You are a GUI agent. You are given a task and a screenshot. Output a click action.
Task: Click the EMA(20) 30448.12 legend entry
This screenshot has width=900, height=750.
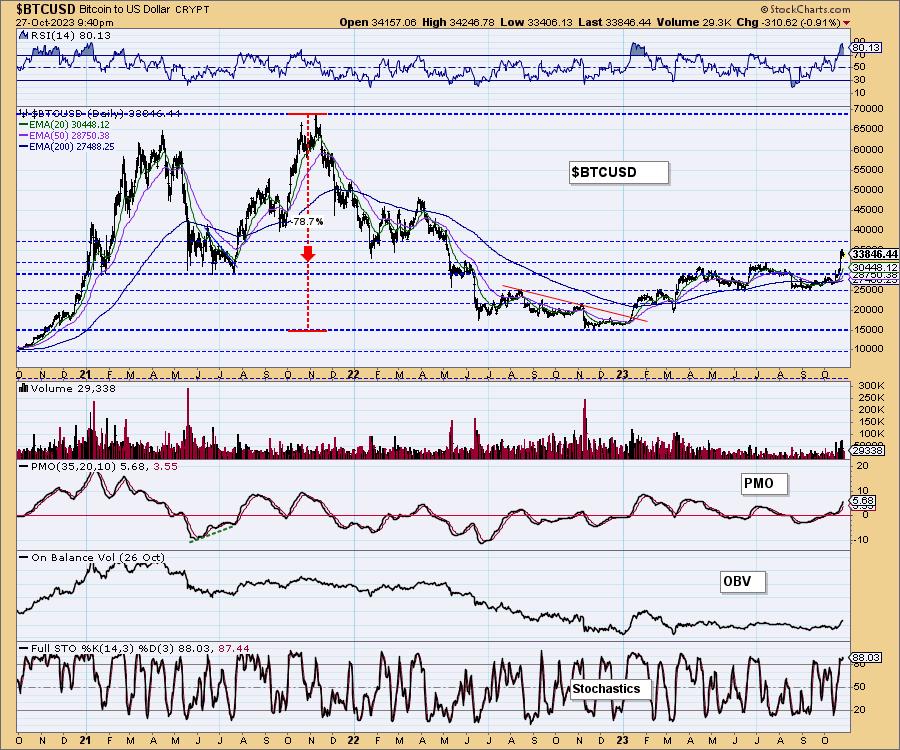pos(64,124)
